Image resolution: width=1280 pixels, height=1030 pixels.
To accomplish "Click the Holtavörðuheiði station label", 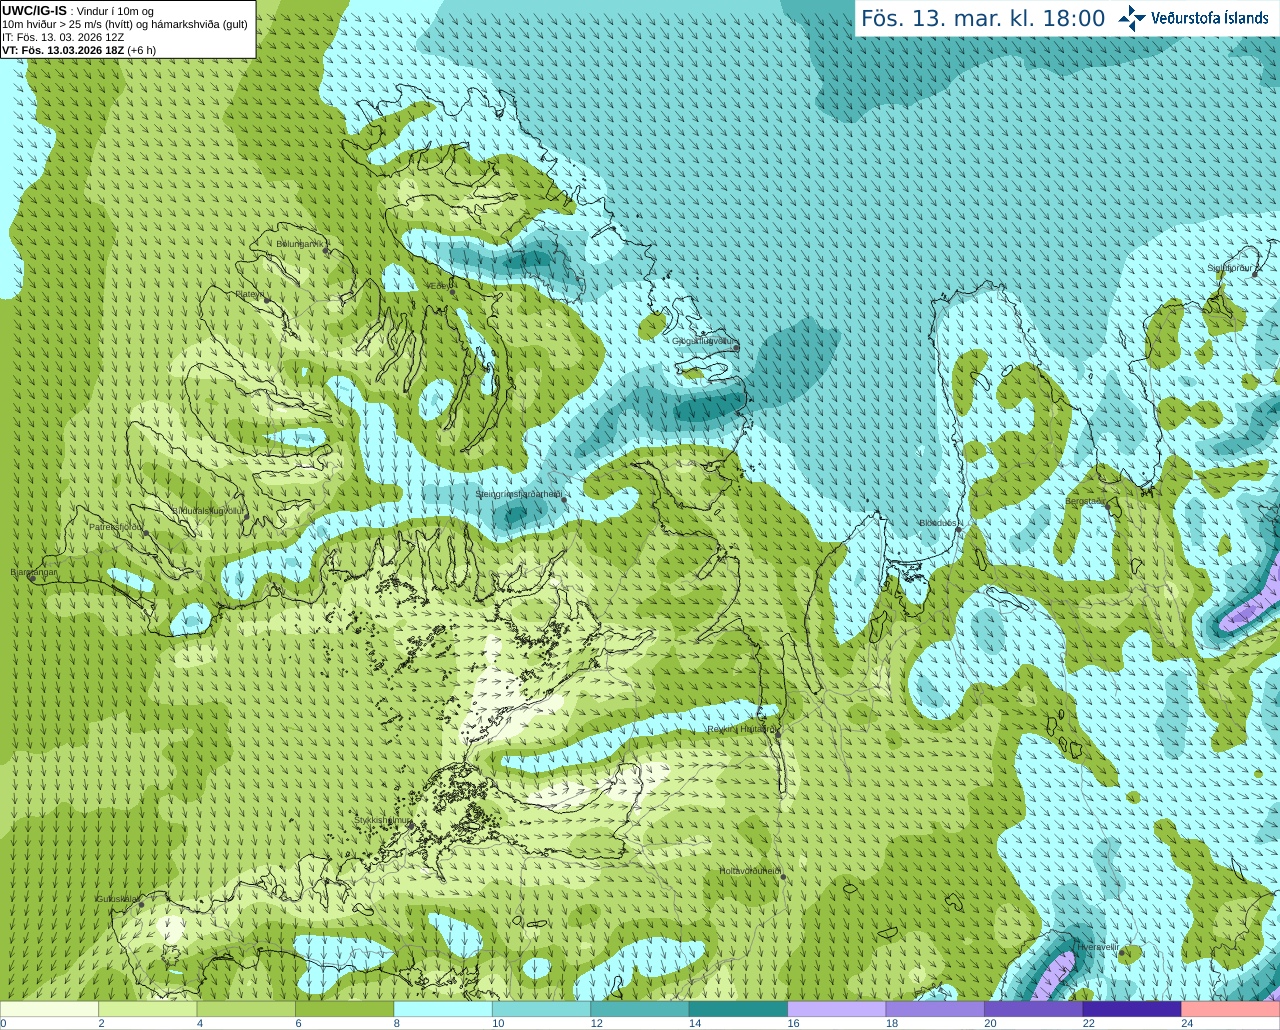I will [x=750, y=871].
